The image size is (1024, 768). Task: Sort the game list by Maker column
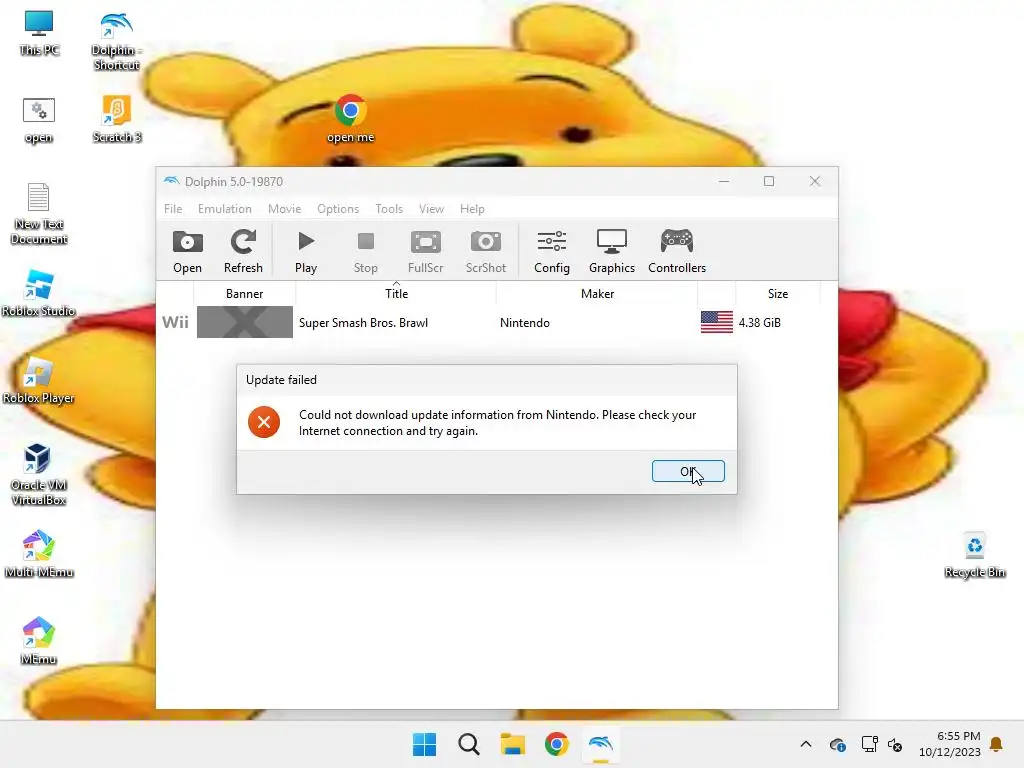[x=598, y=294]
